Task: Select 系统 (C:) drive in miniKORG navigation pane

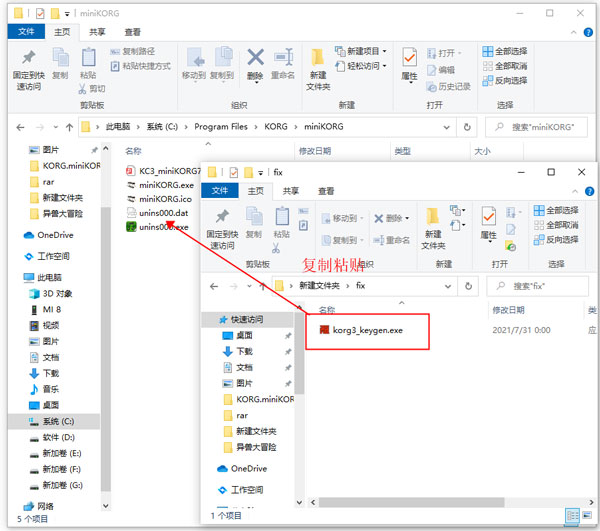Action: (x=52, y=422)
